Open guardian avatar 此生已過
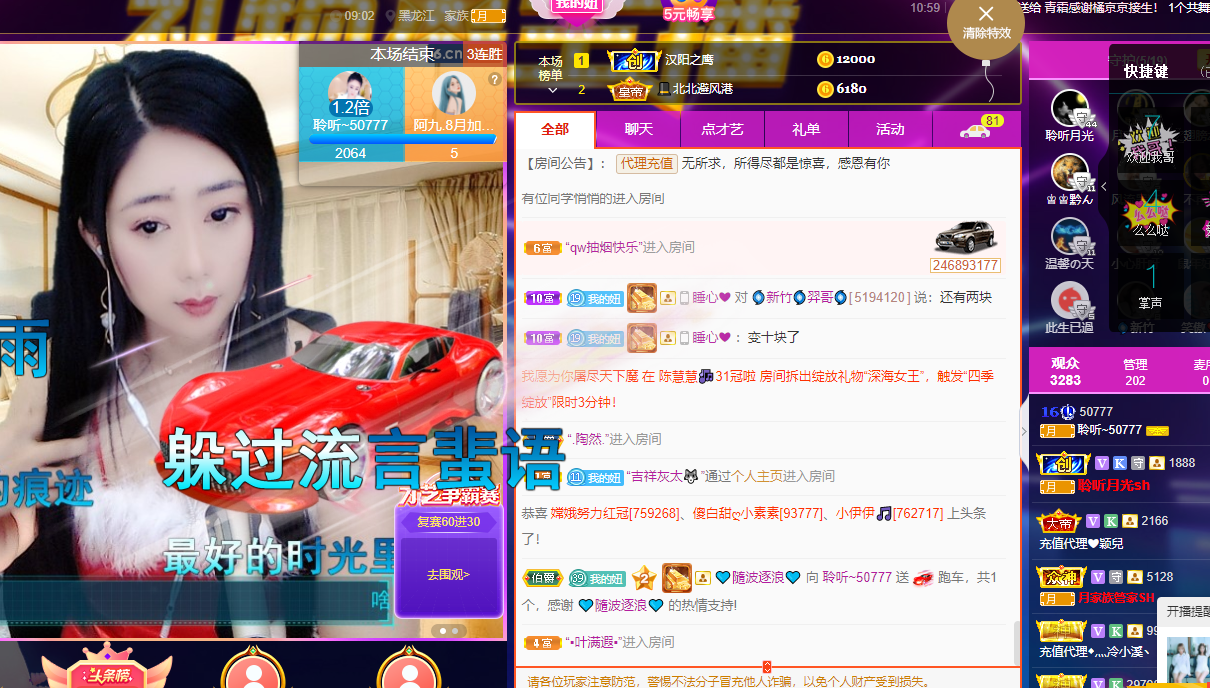This screenshot has height=688, width=1210. tap(1070, 300)
